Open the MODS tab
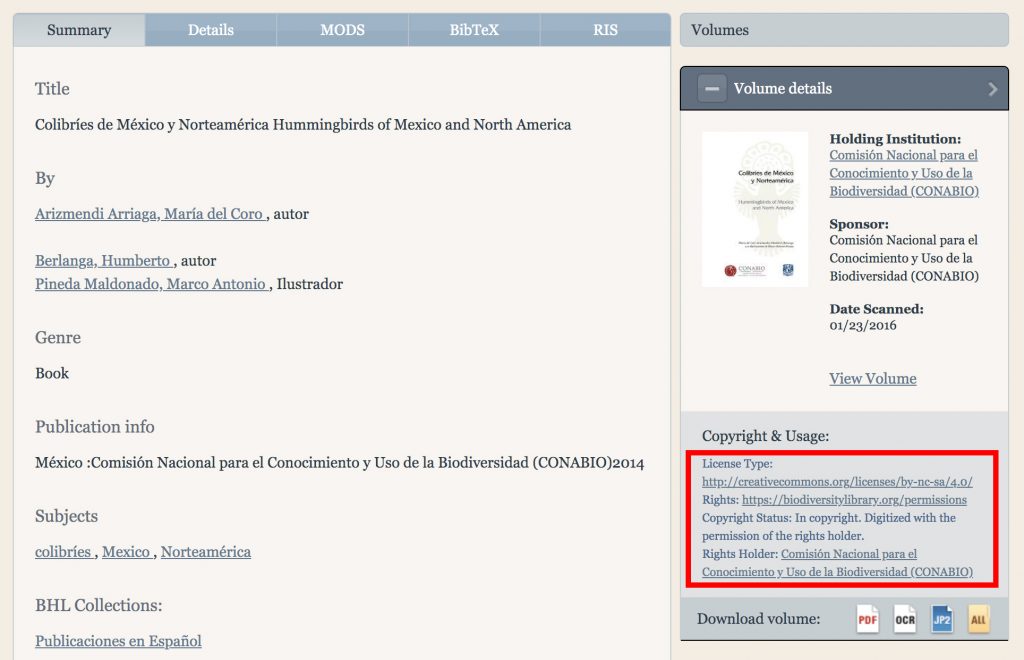This screenshot has width=1024, height=660. coord(342,30)
